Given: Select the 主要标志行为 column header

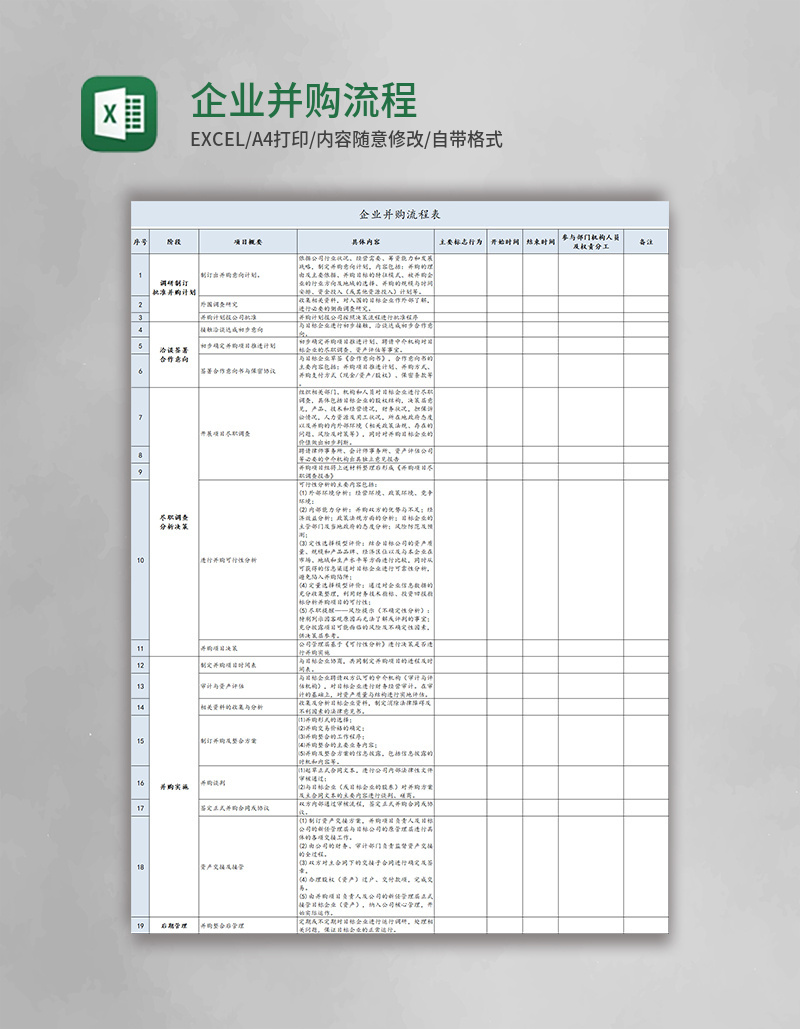Looking at the screenshot, I should (x=459, y=242).
